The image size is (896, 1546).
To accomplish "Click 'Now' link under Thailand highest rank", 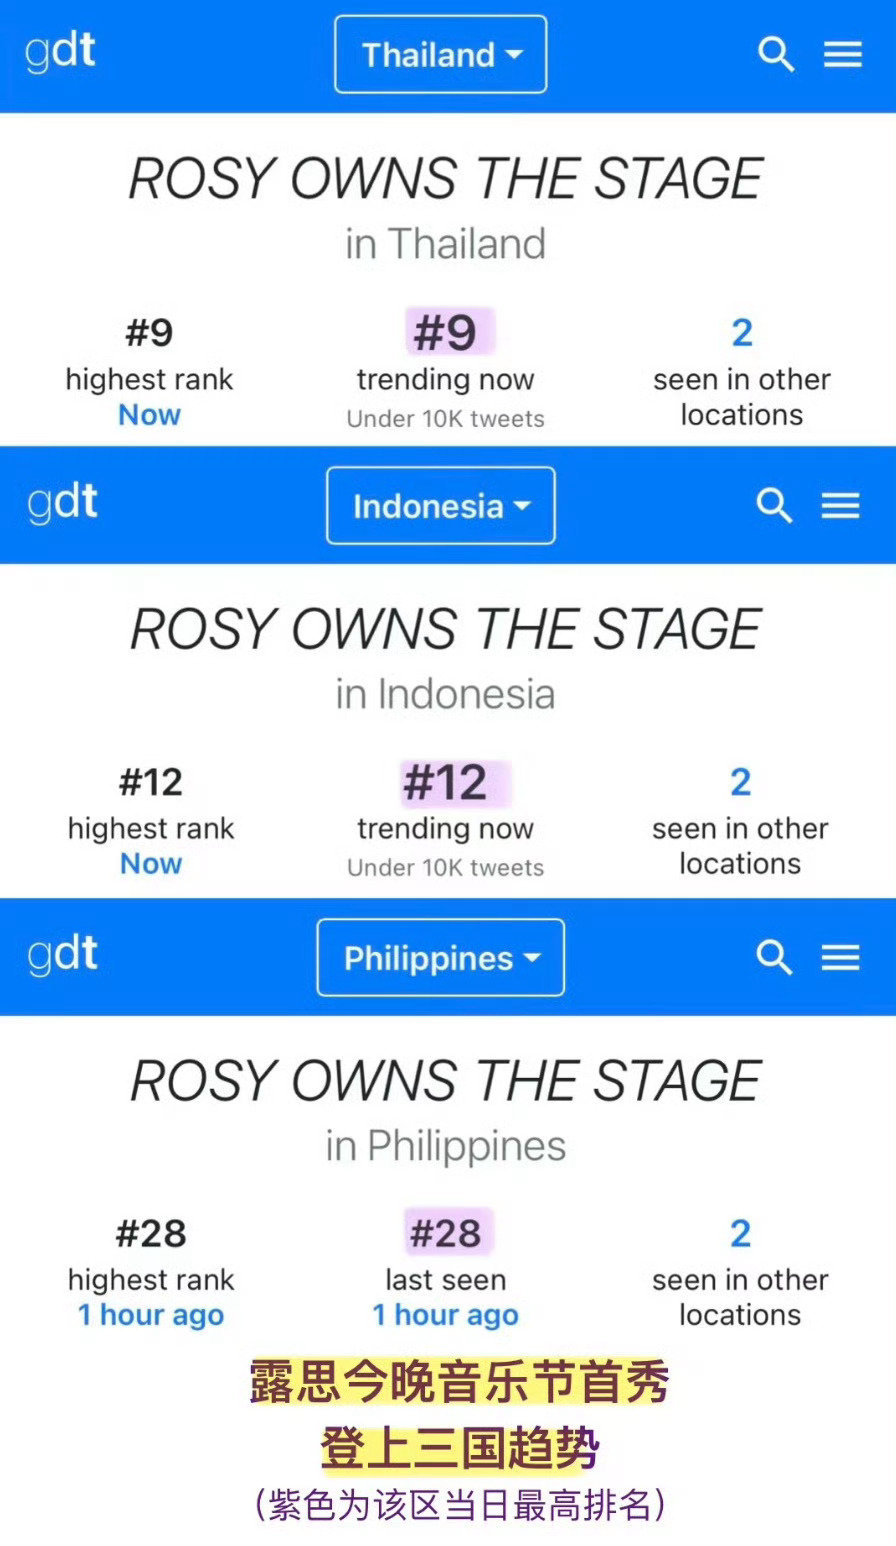I will (150, 415).
